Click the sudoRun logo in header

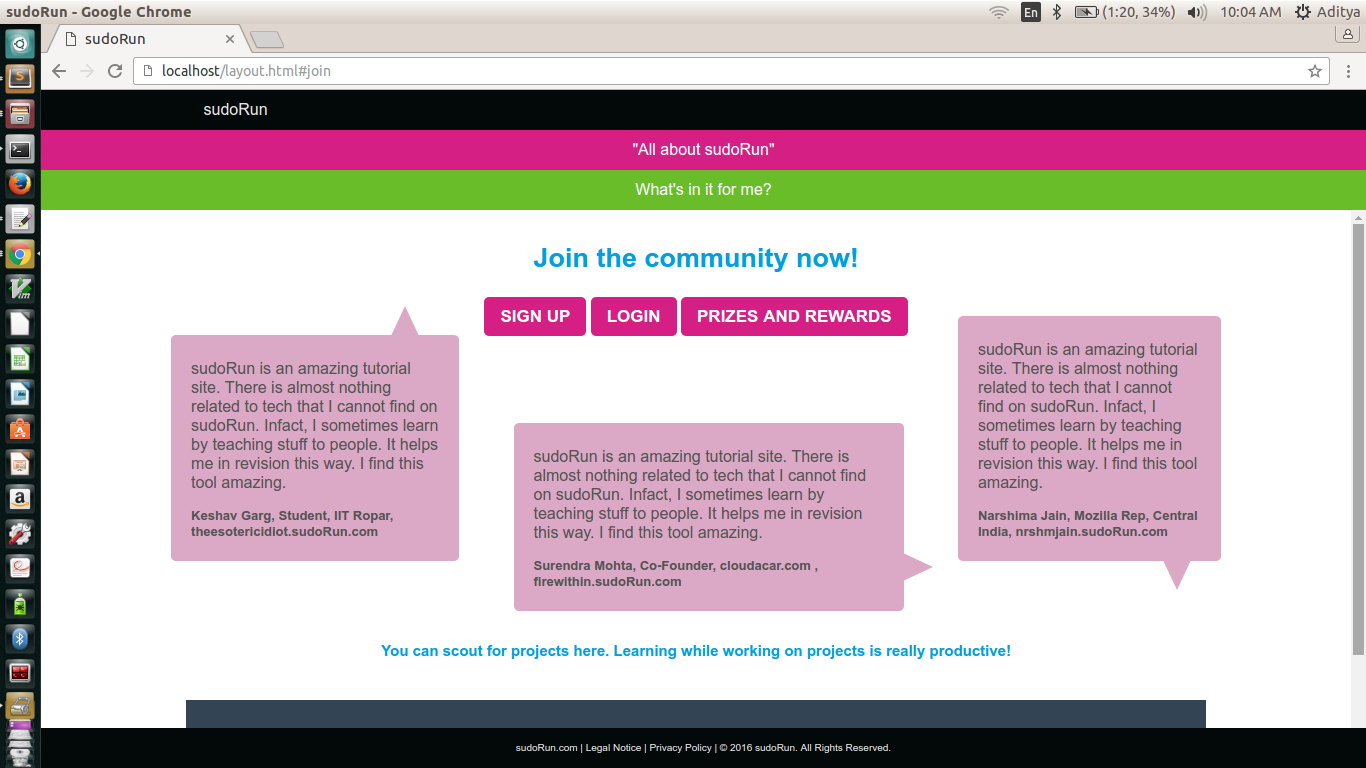tap(235, 110)
